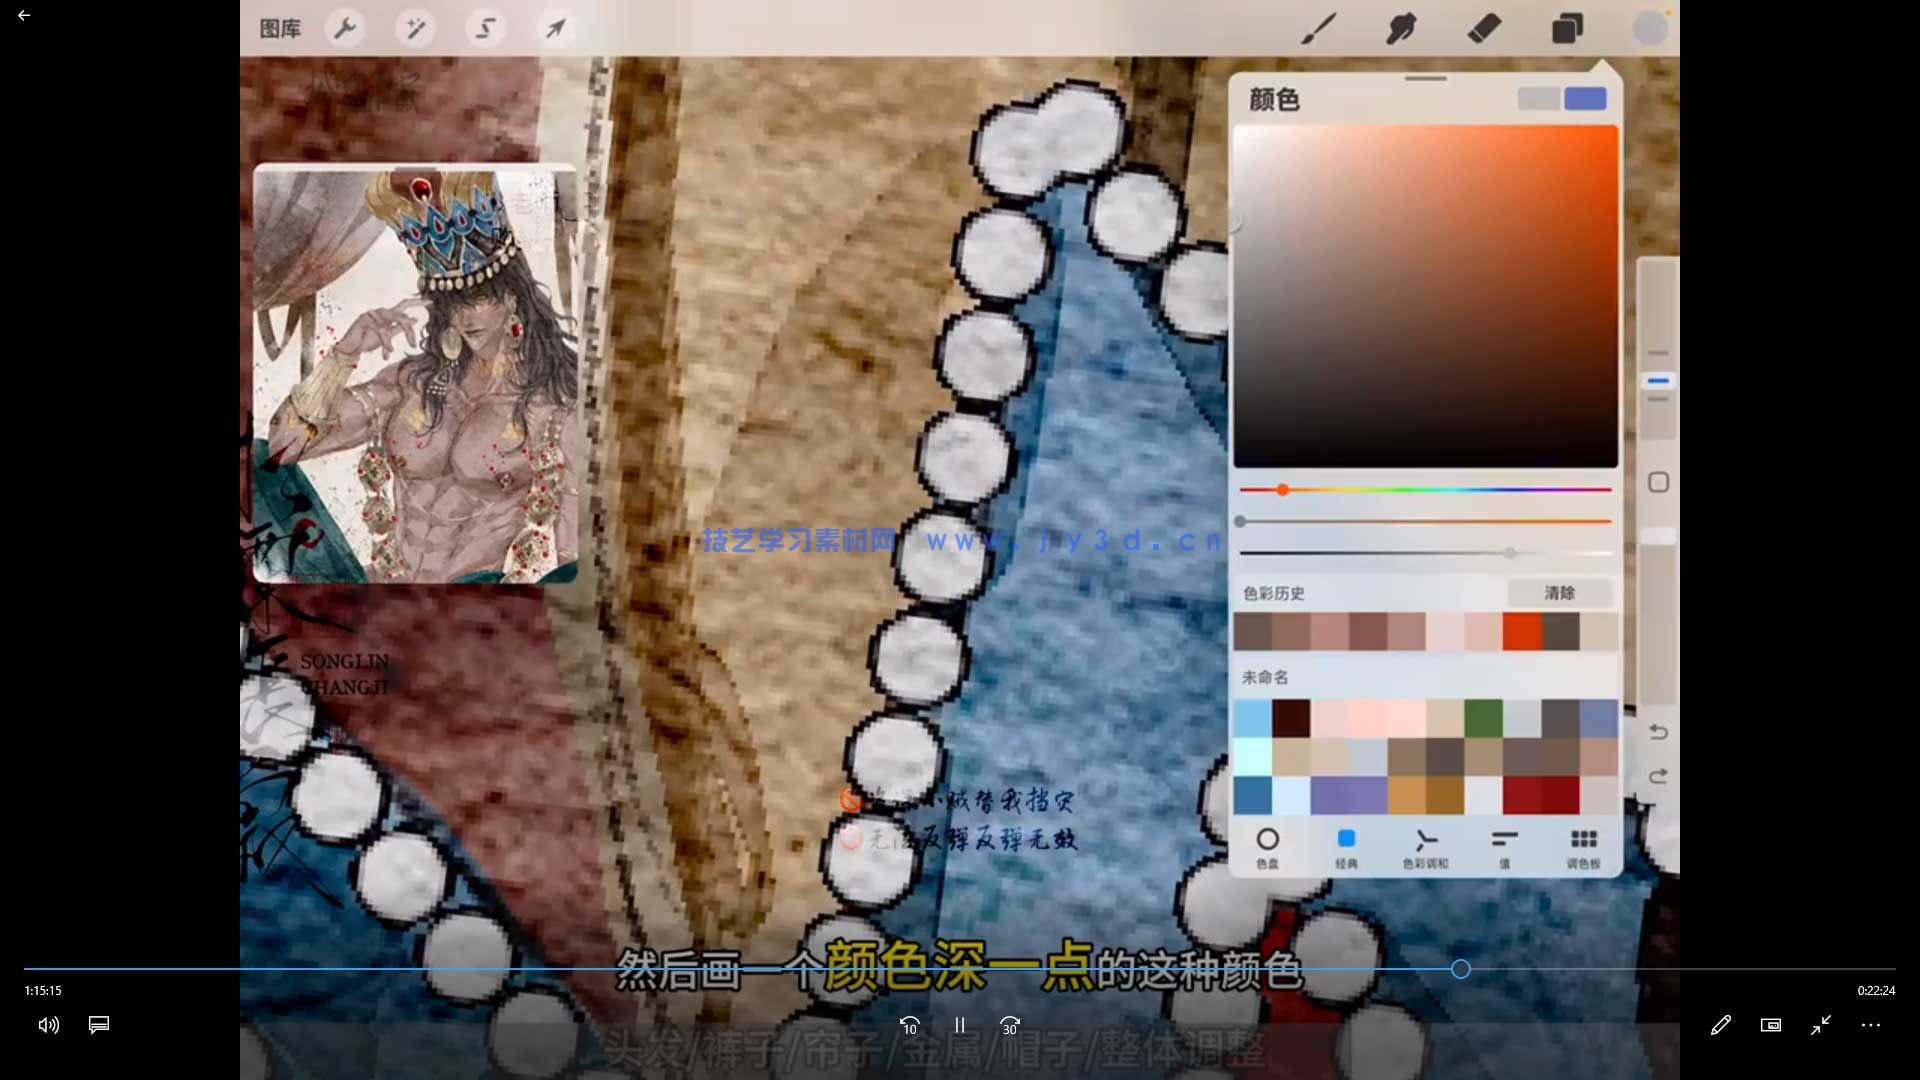The height and width of the screenshot is (1080, 1920).
Task: Activate the Transform arrow tool
Action: 556,28
